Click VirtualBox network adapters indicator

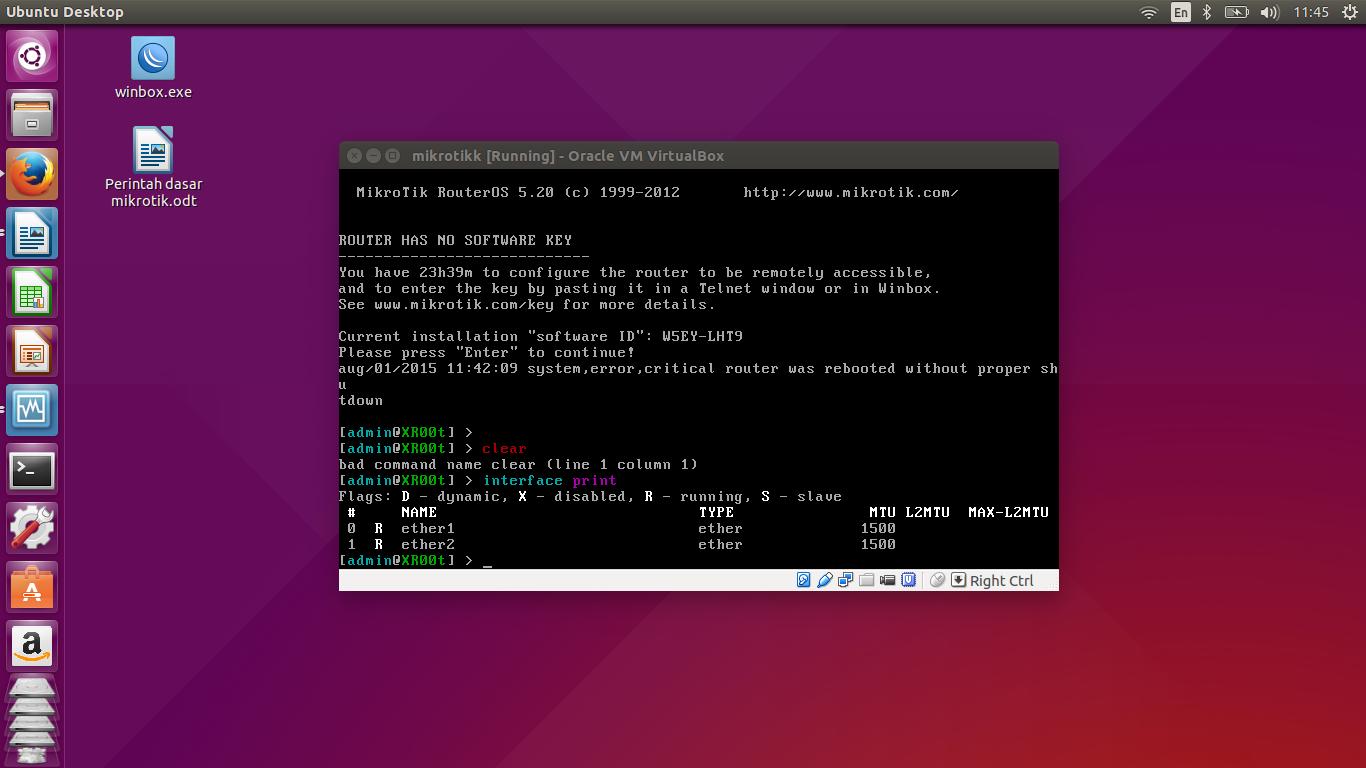[845, 580]
